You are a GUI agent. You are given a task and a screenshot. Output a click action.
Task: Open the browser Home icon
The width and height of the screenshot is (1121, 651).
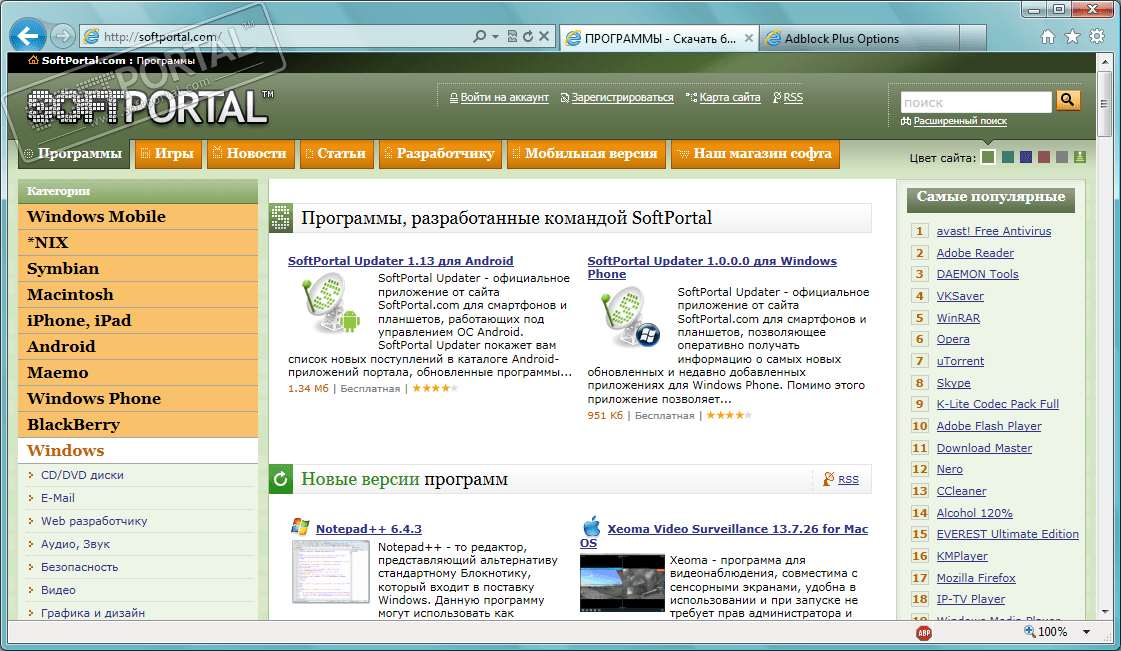click(1047, 36)
